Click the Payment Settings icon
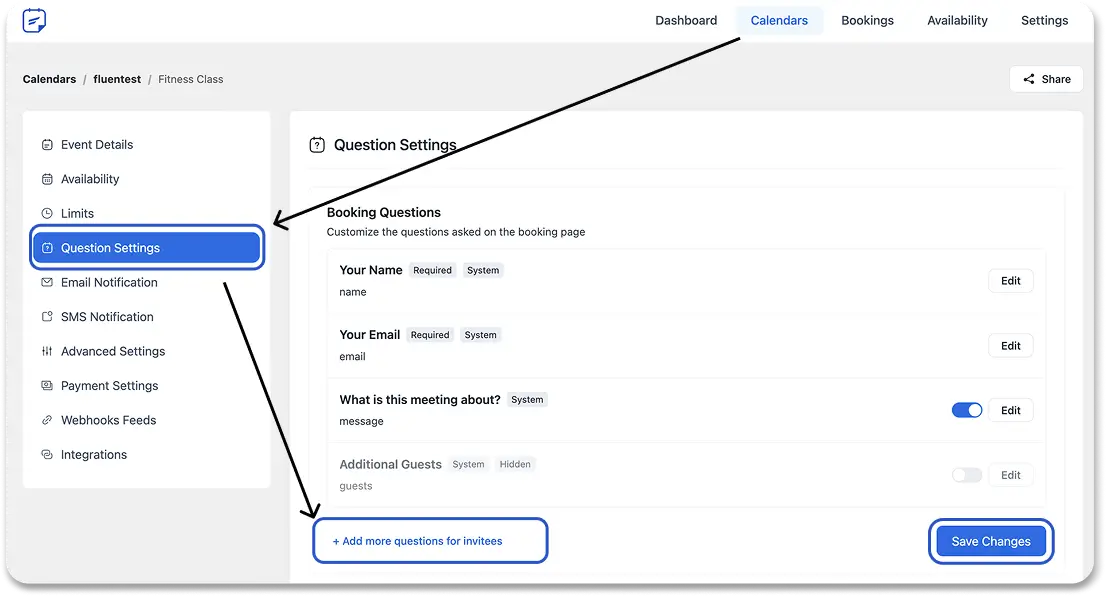Viewport: 1106px width, 596px height. pos(47,386)
